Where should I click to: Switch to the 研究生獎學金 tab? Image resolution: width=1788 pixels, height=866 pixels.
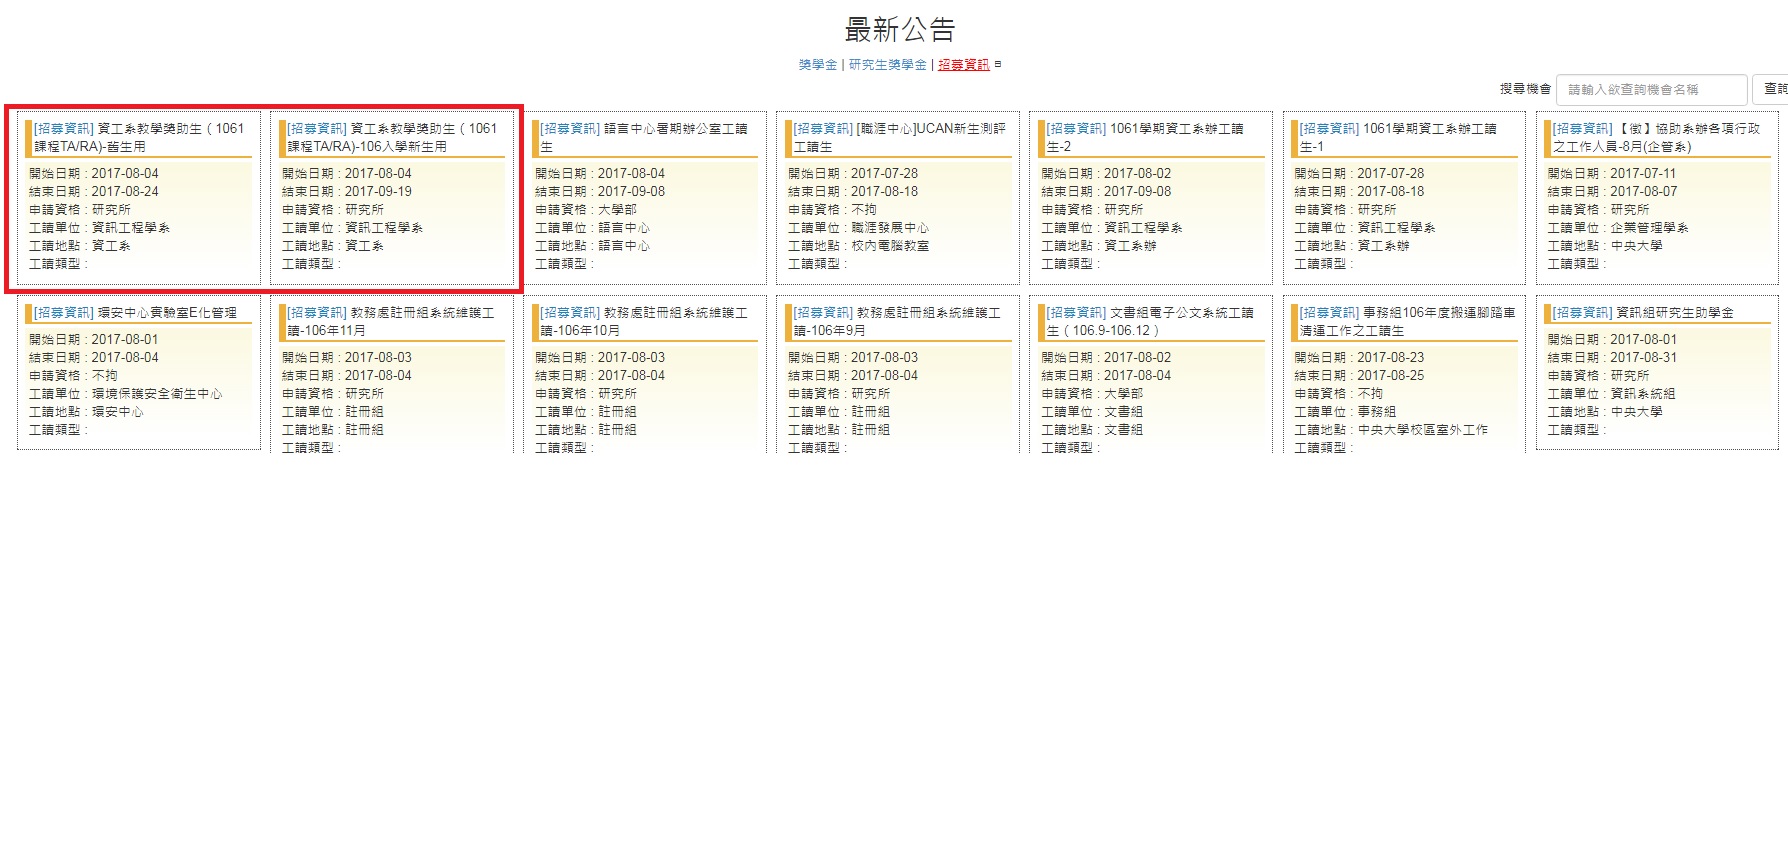coord(887,65)
